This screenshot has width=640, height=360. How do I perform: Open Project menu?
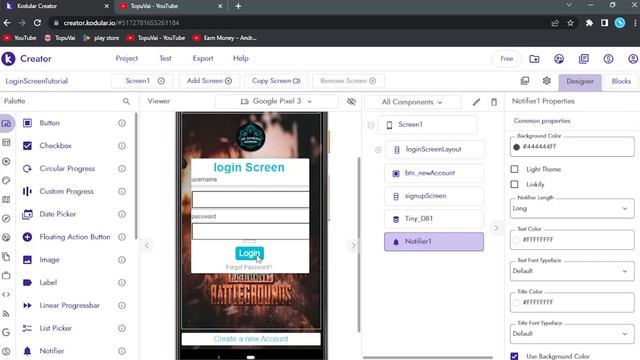tap(127, 58)
